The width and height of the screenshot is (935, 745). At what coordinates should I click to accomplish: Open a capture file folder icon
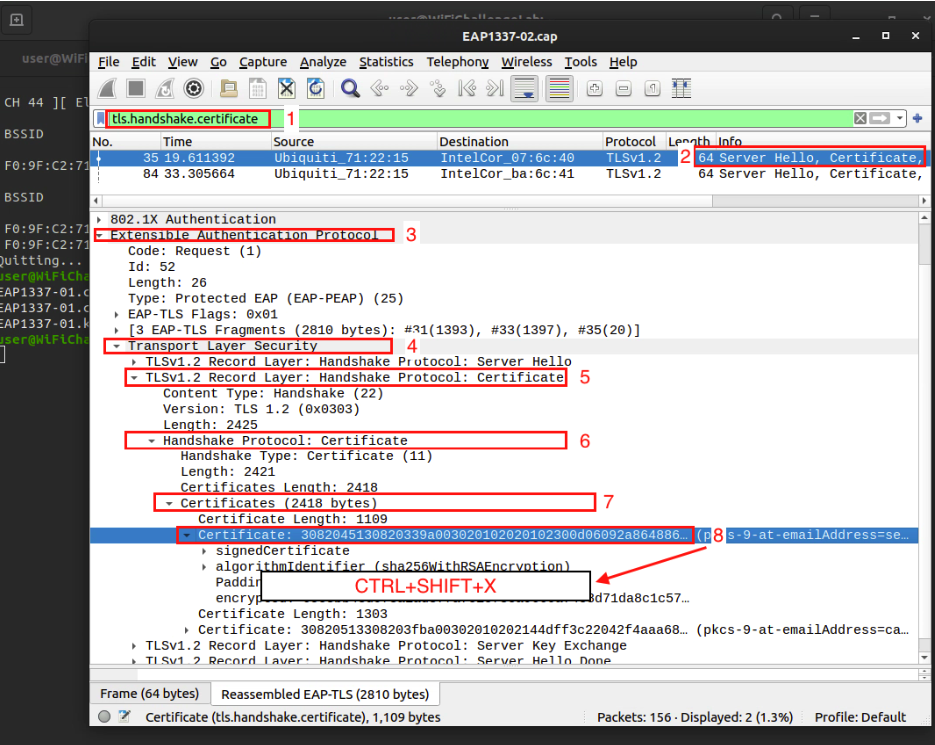pos(228,89)
